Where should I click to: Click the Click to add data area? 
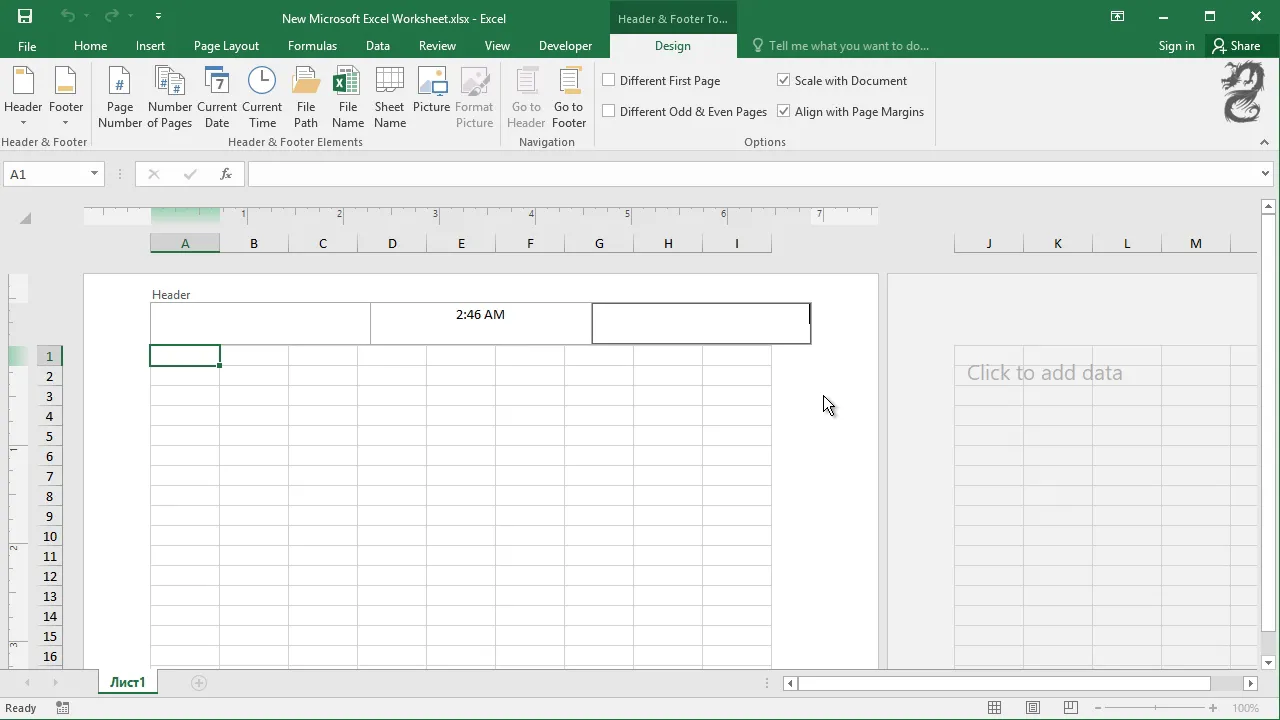pos(1044,373)
